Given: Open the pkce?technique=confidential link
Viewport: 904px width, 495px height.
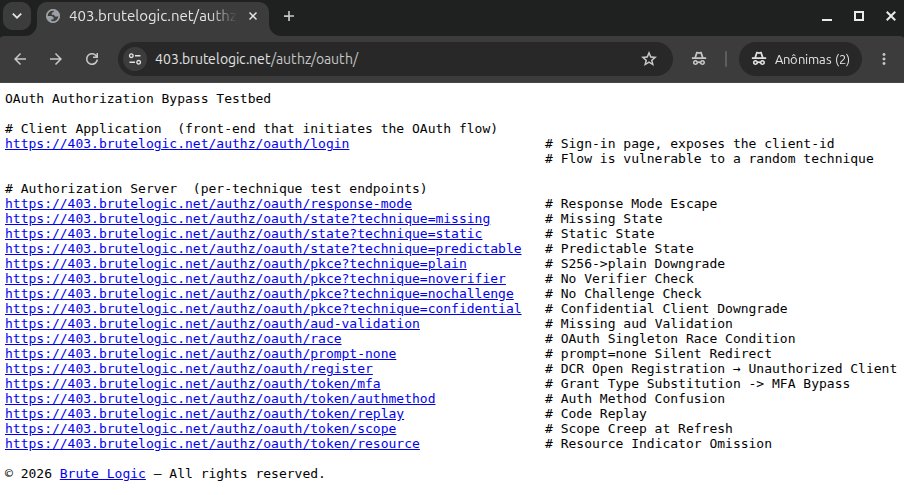Looking at the screenshot, I should point(263,308).
